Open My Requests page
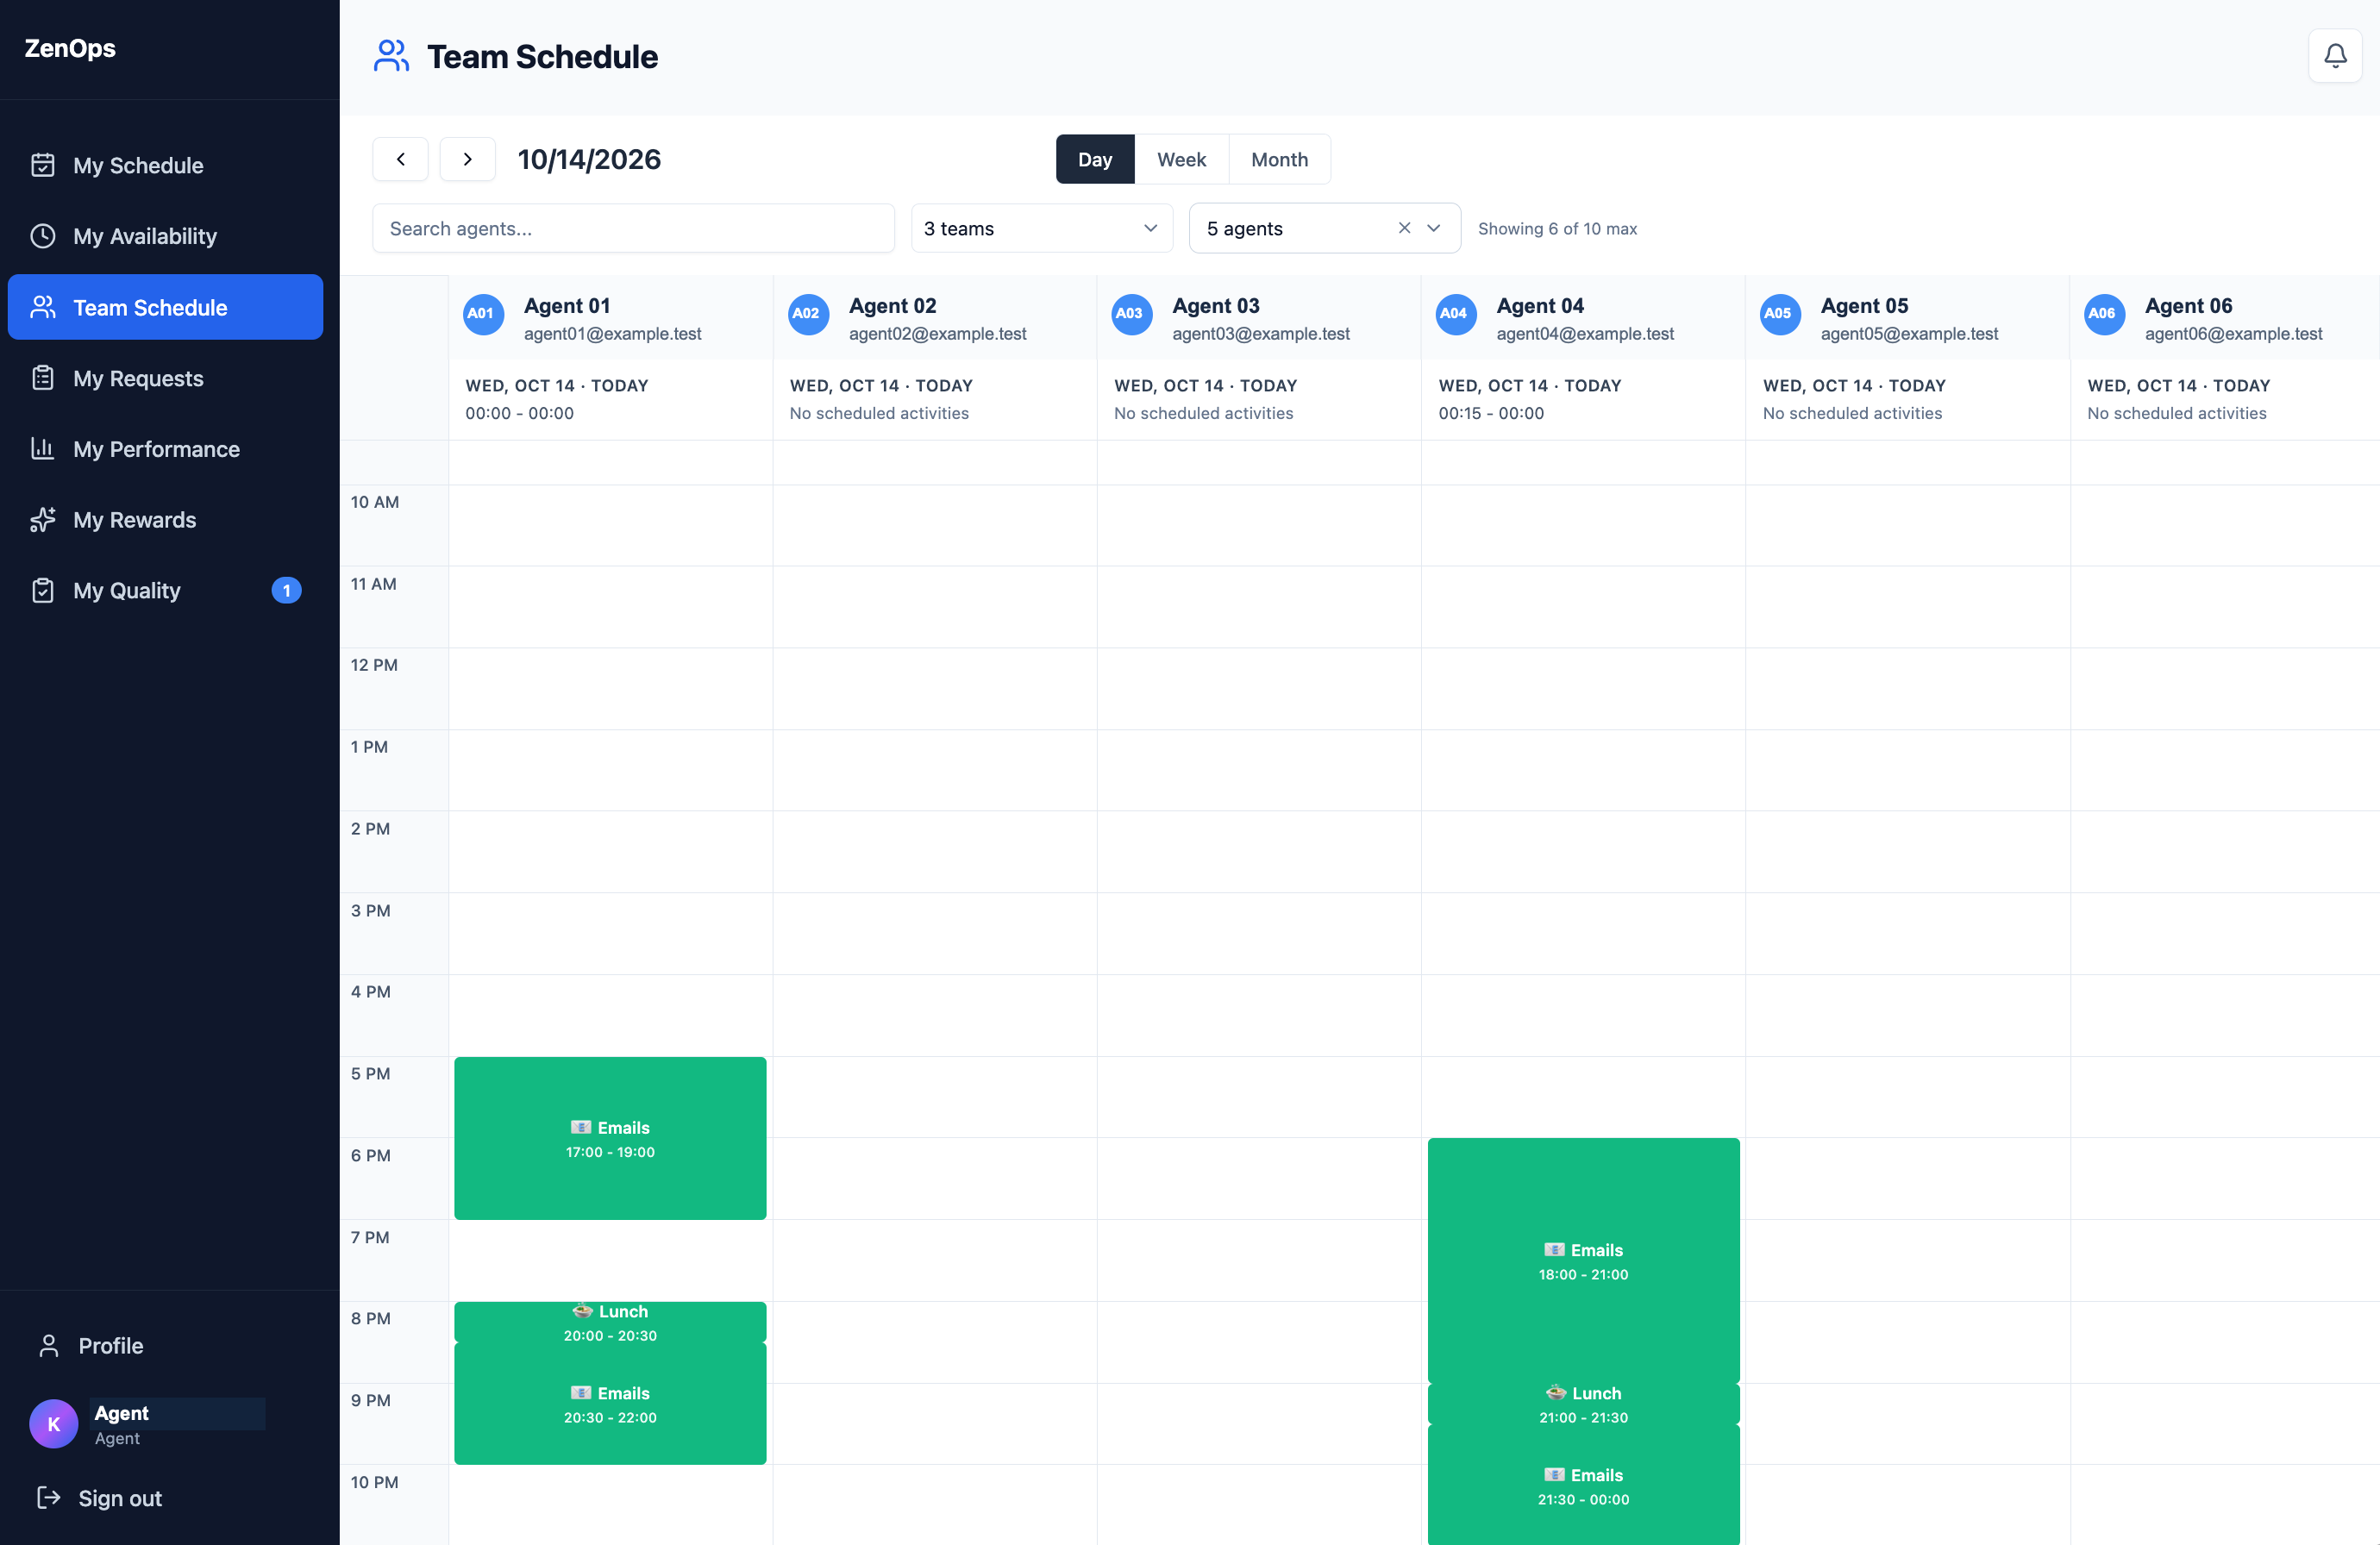This screenshot has height=1545, width=2380. tap(165, 378)
